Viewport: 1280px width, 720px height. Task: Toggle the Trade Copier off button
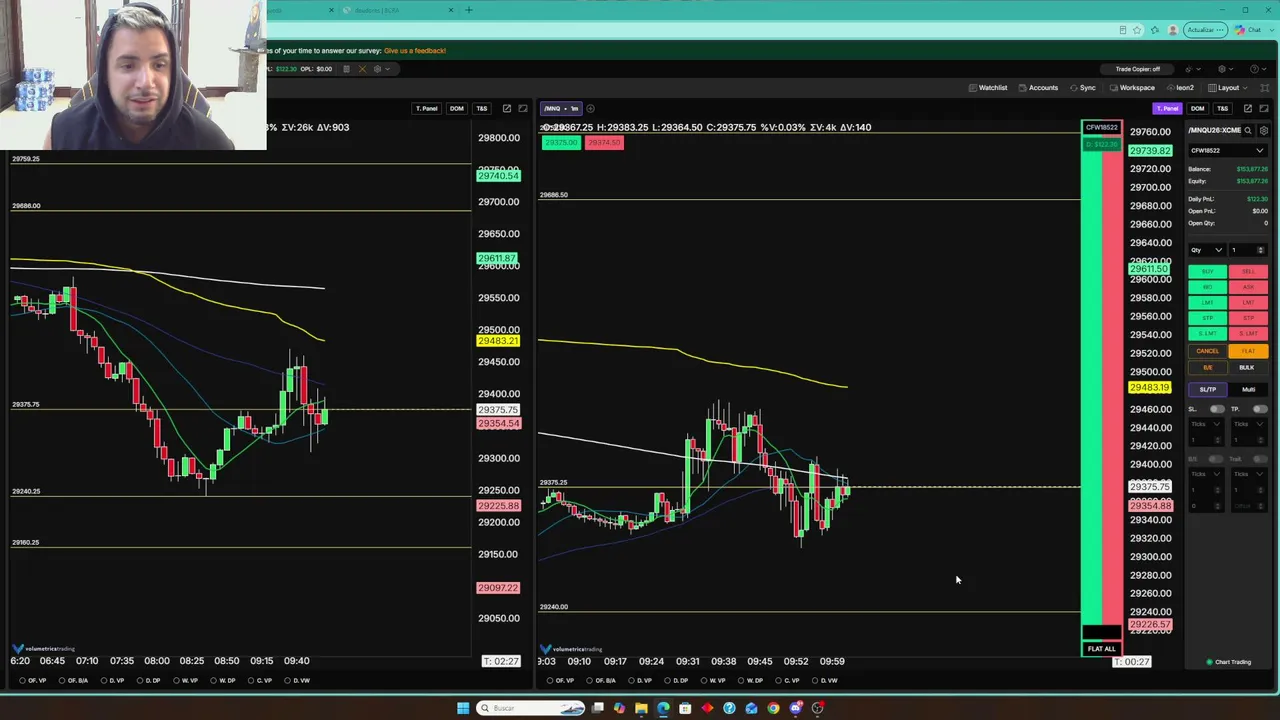[x=1137, y=69]
